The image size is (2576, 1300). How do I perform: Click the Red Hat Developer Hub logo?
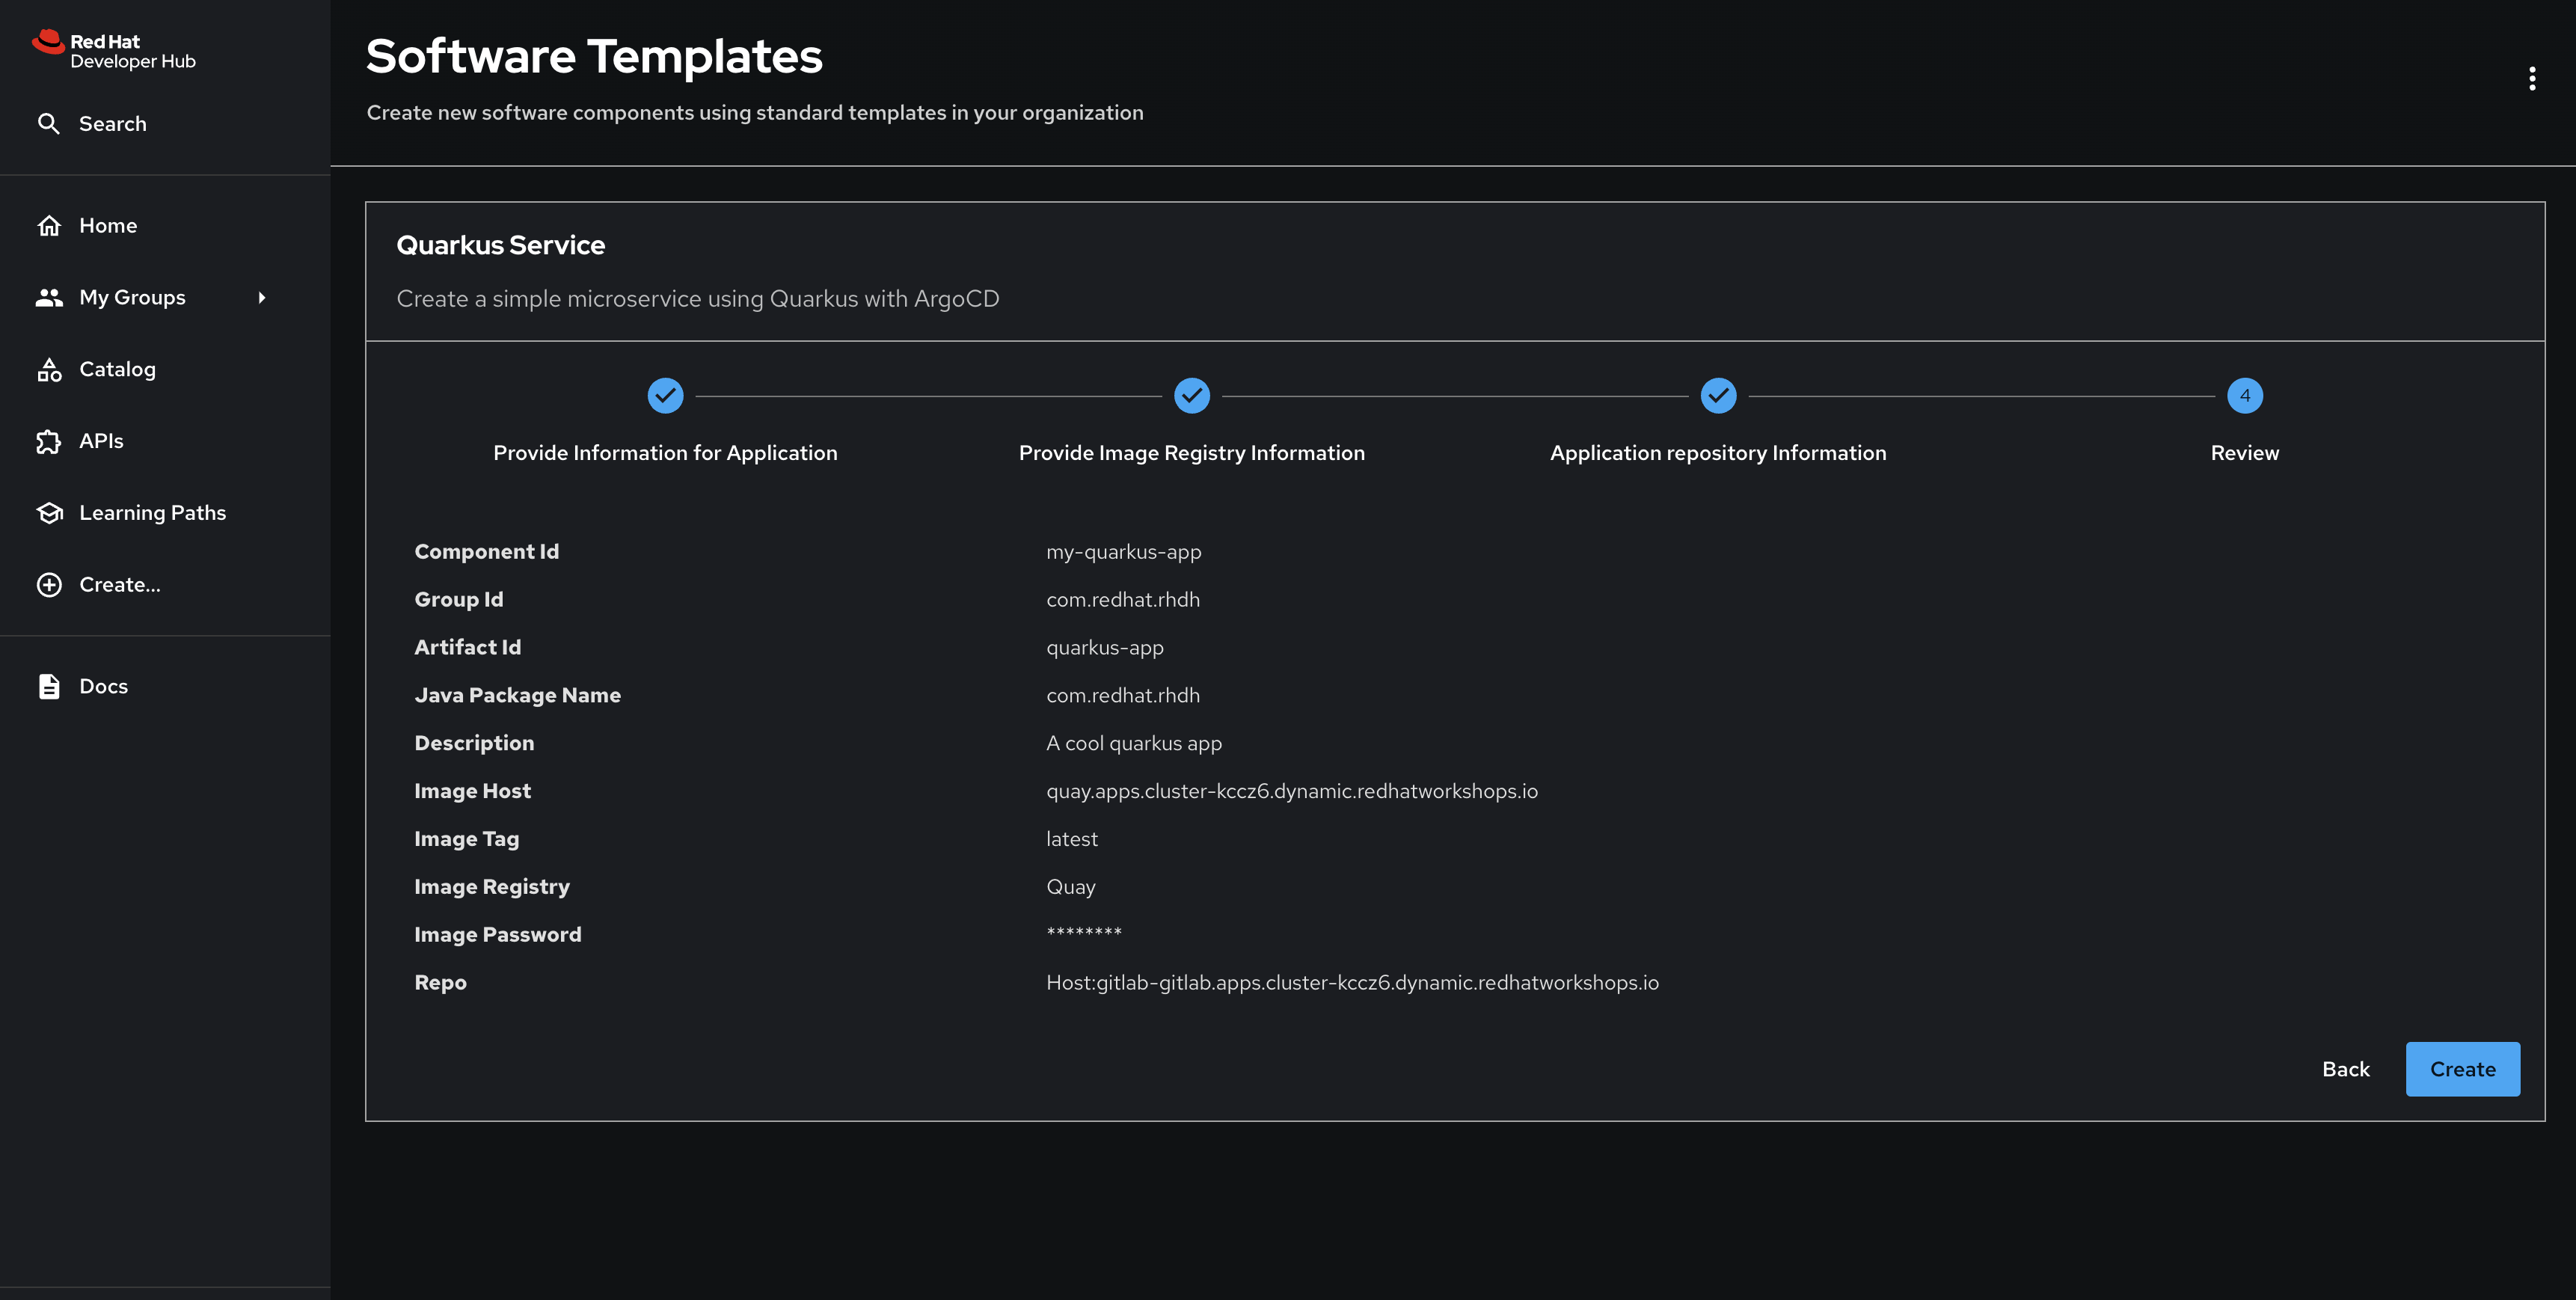coord(113,50)
